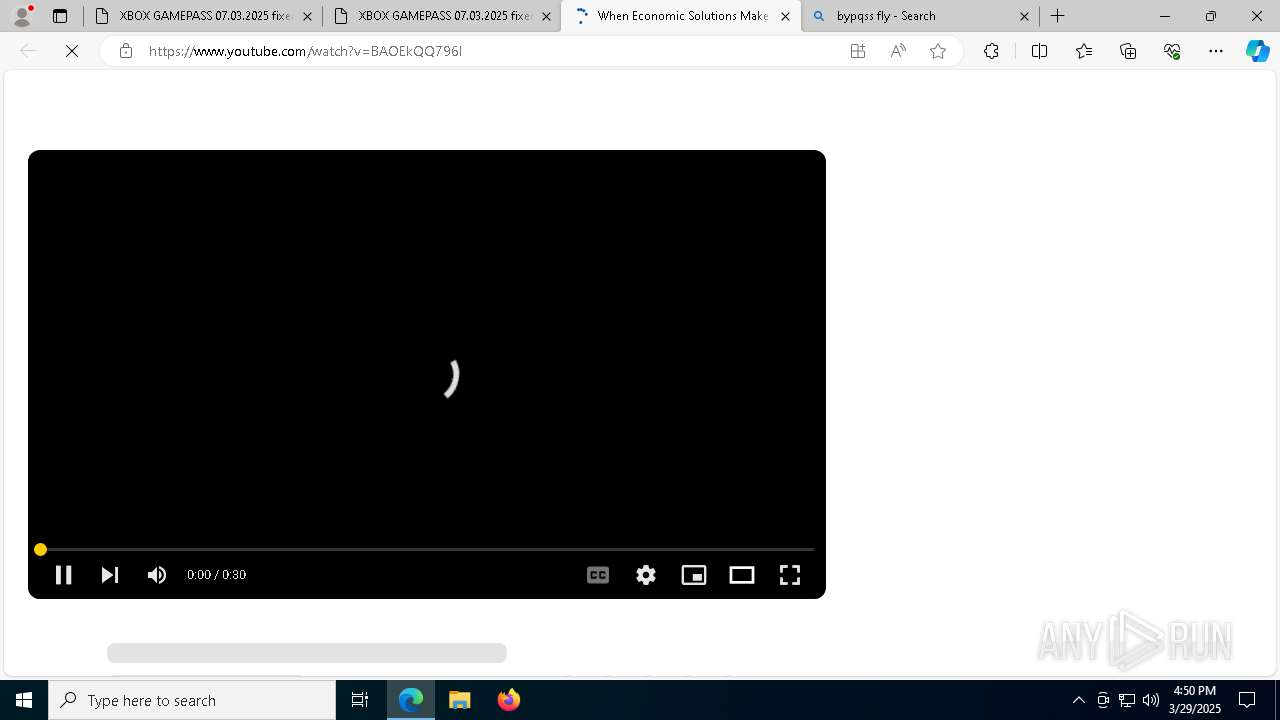Viewport: 1280px width, 720px height.
Task: Enter fullscreen video mode
Action: click(x=790, y=575)
